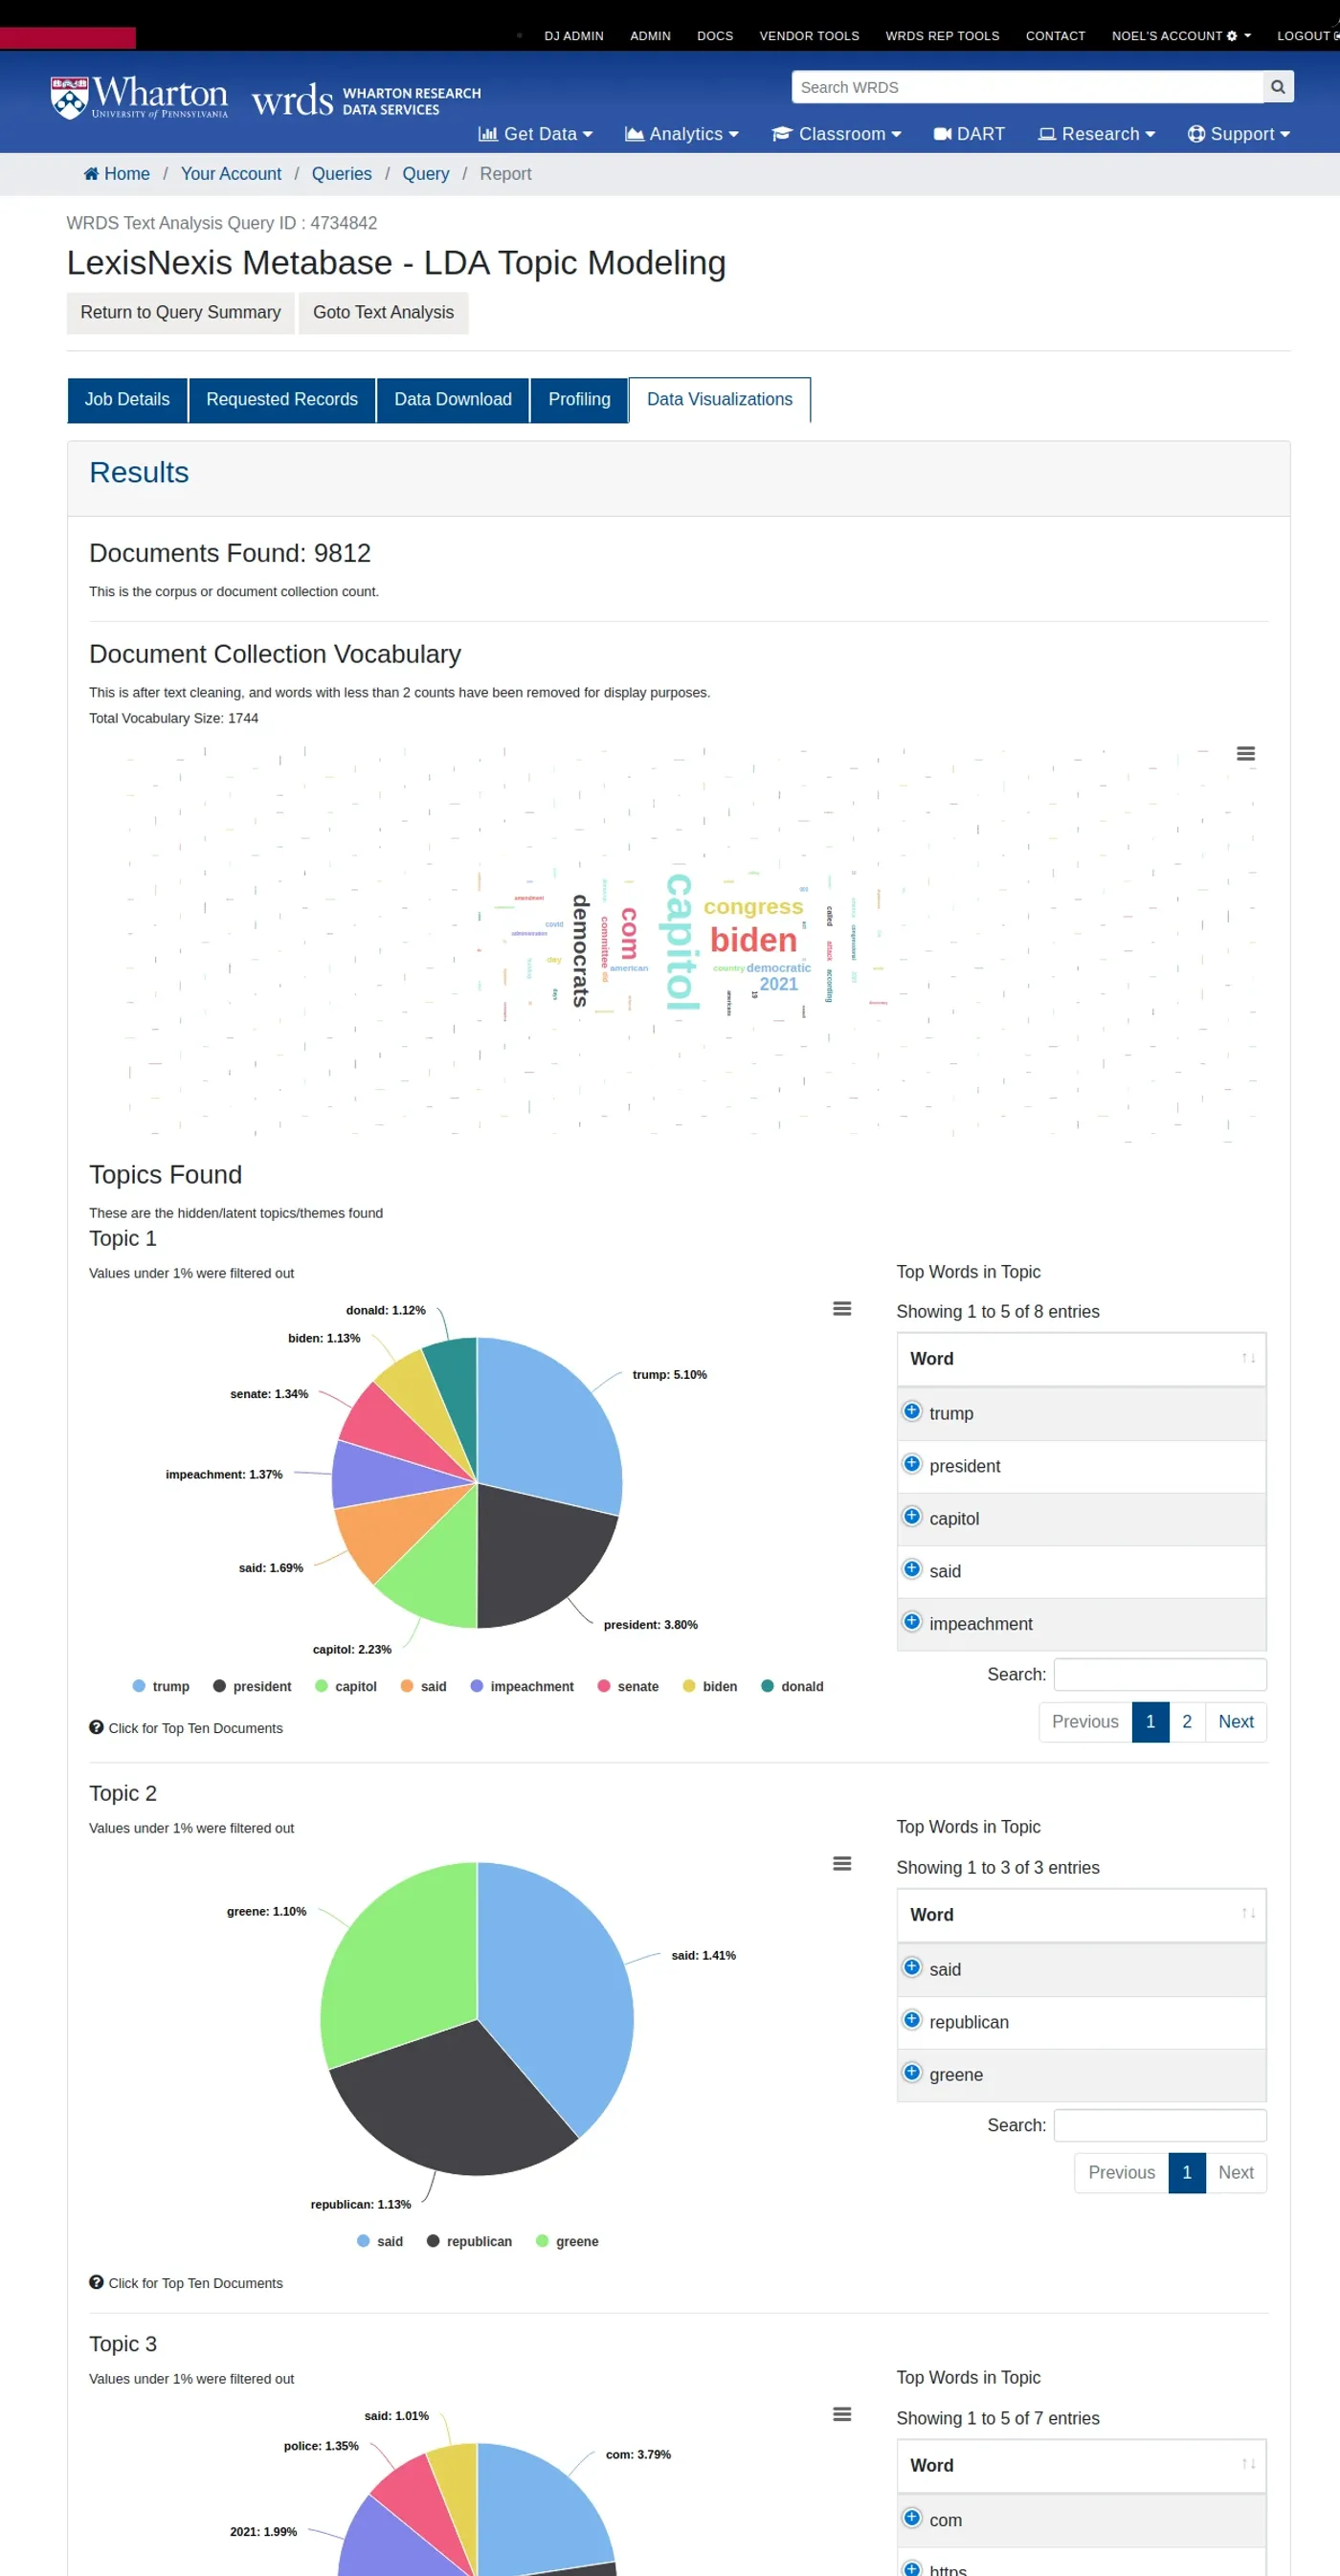Sort Topic 1 Word column arrows
This screenshot has height=2576, width=1340.
pos(1248,1358)
